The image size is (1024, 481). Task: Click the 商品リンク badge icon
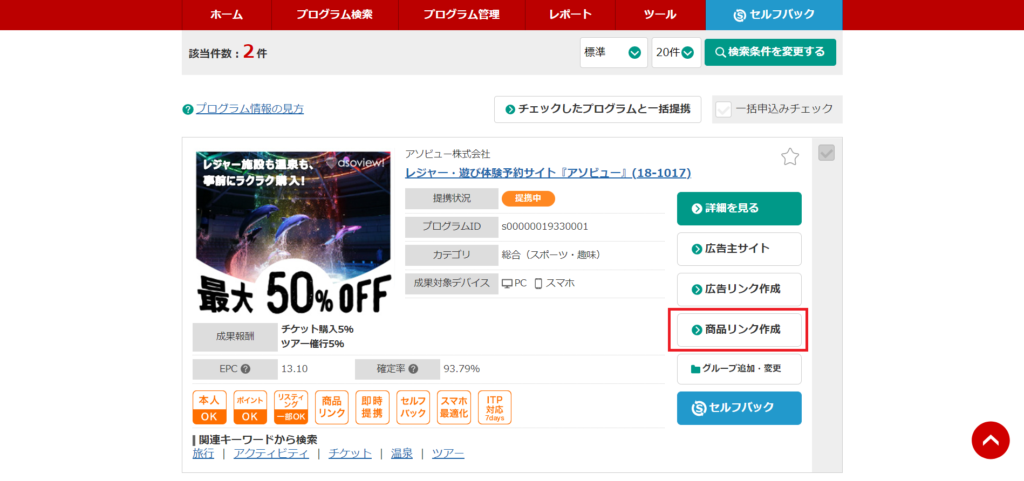332,407
